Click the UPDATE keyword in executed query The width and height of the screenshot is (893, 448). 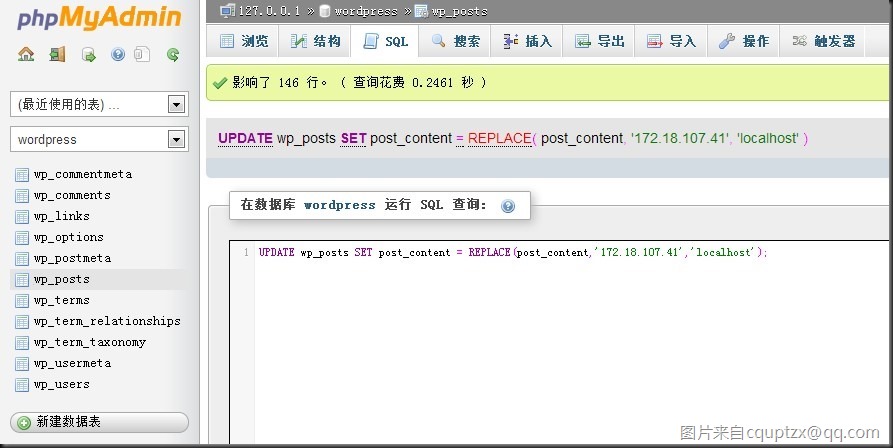(x=245, y=138)
